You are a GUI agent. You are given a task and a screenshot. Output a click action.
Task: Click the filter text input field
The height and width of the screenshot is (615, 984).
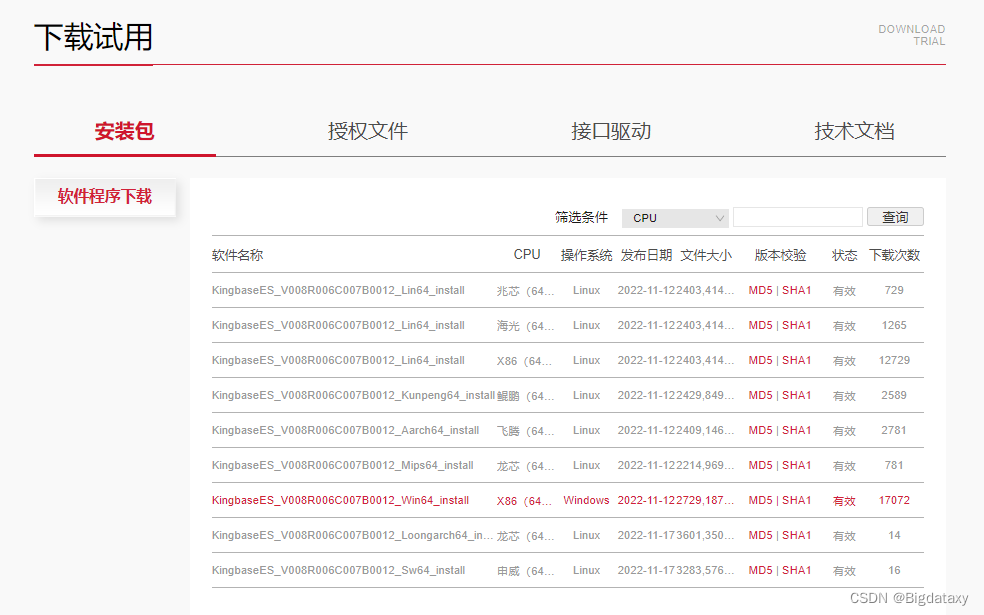point(798,217)
